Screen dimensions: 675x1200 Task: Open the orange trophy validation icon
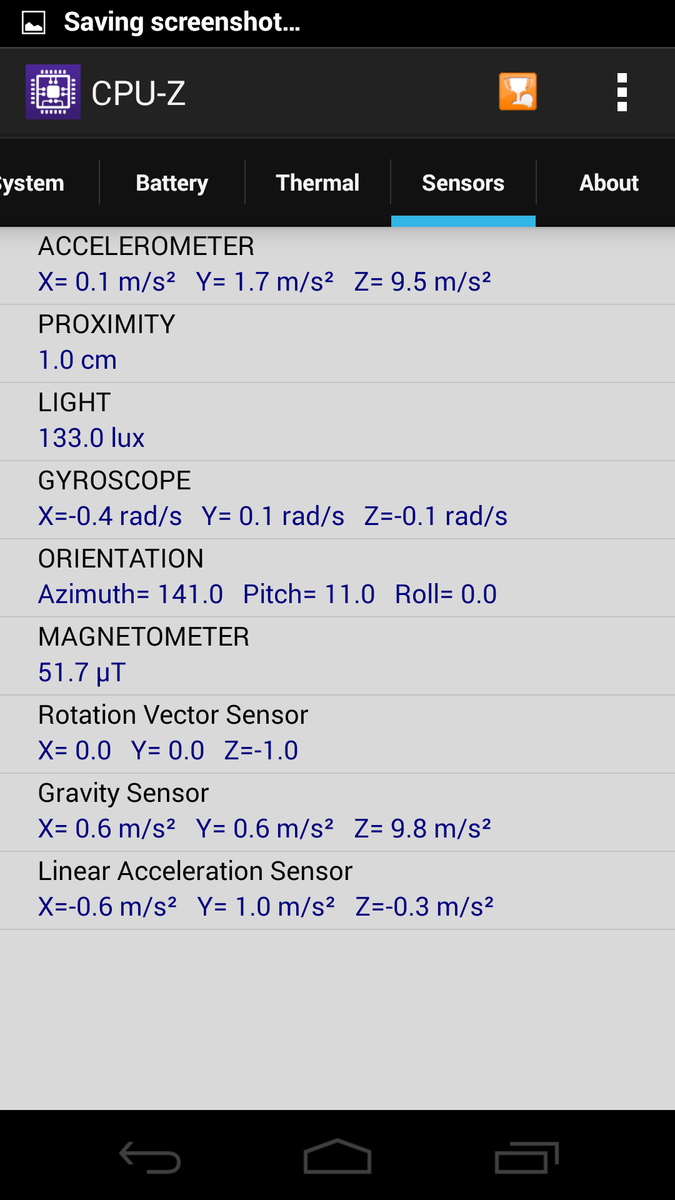tap(518, 93)
